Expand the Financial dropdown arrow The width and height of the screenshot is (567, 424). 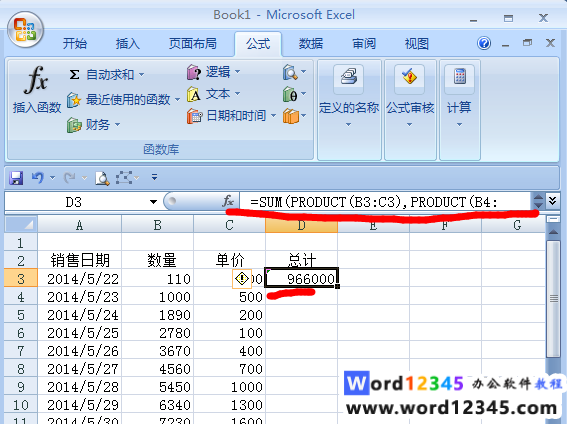point(118,125)
